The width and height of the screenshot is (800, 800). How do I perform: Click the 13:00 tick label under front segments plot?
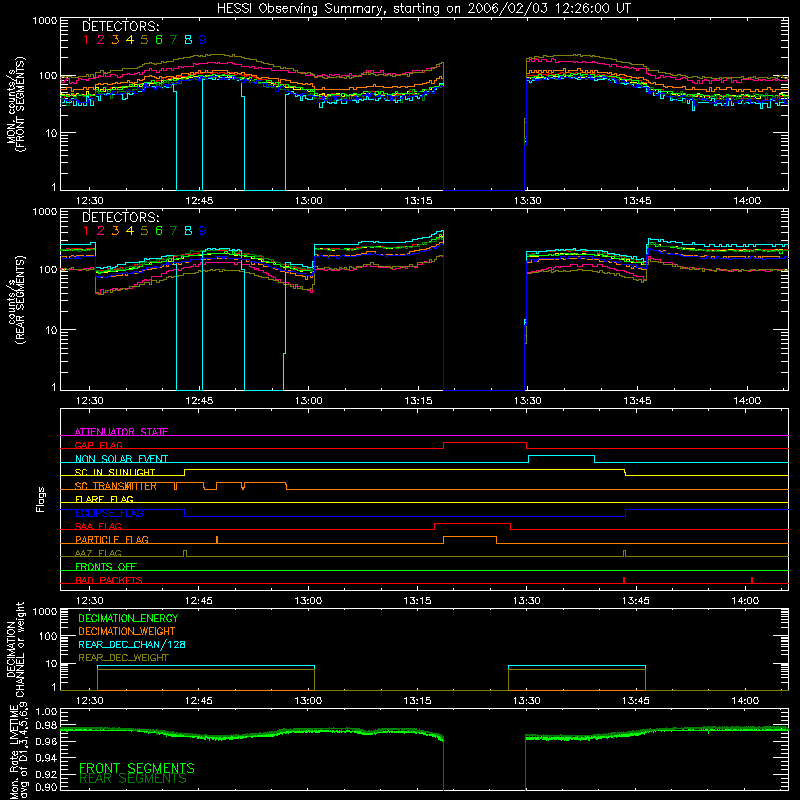[309, 201]
